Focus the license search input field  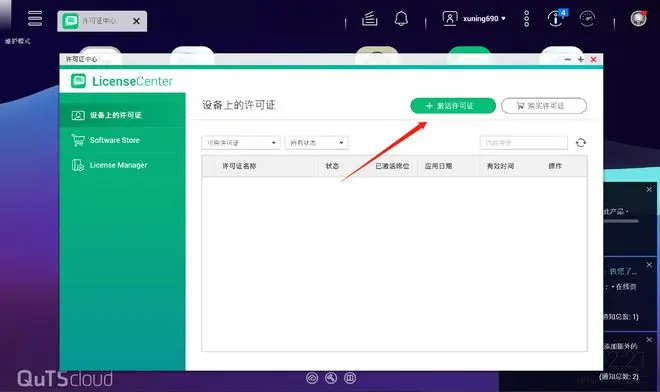523,143
